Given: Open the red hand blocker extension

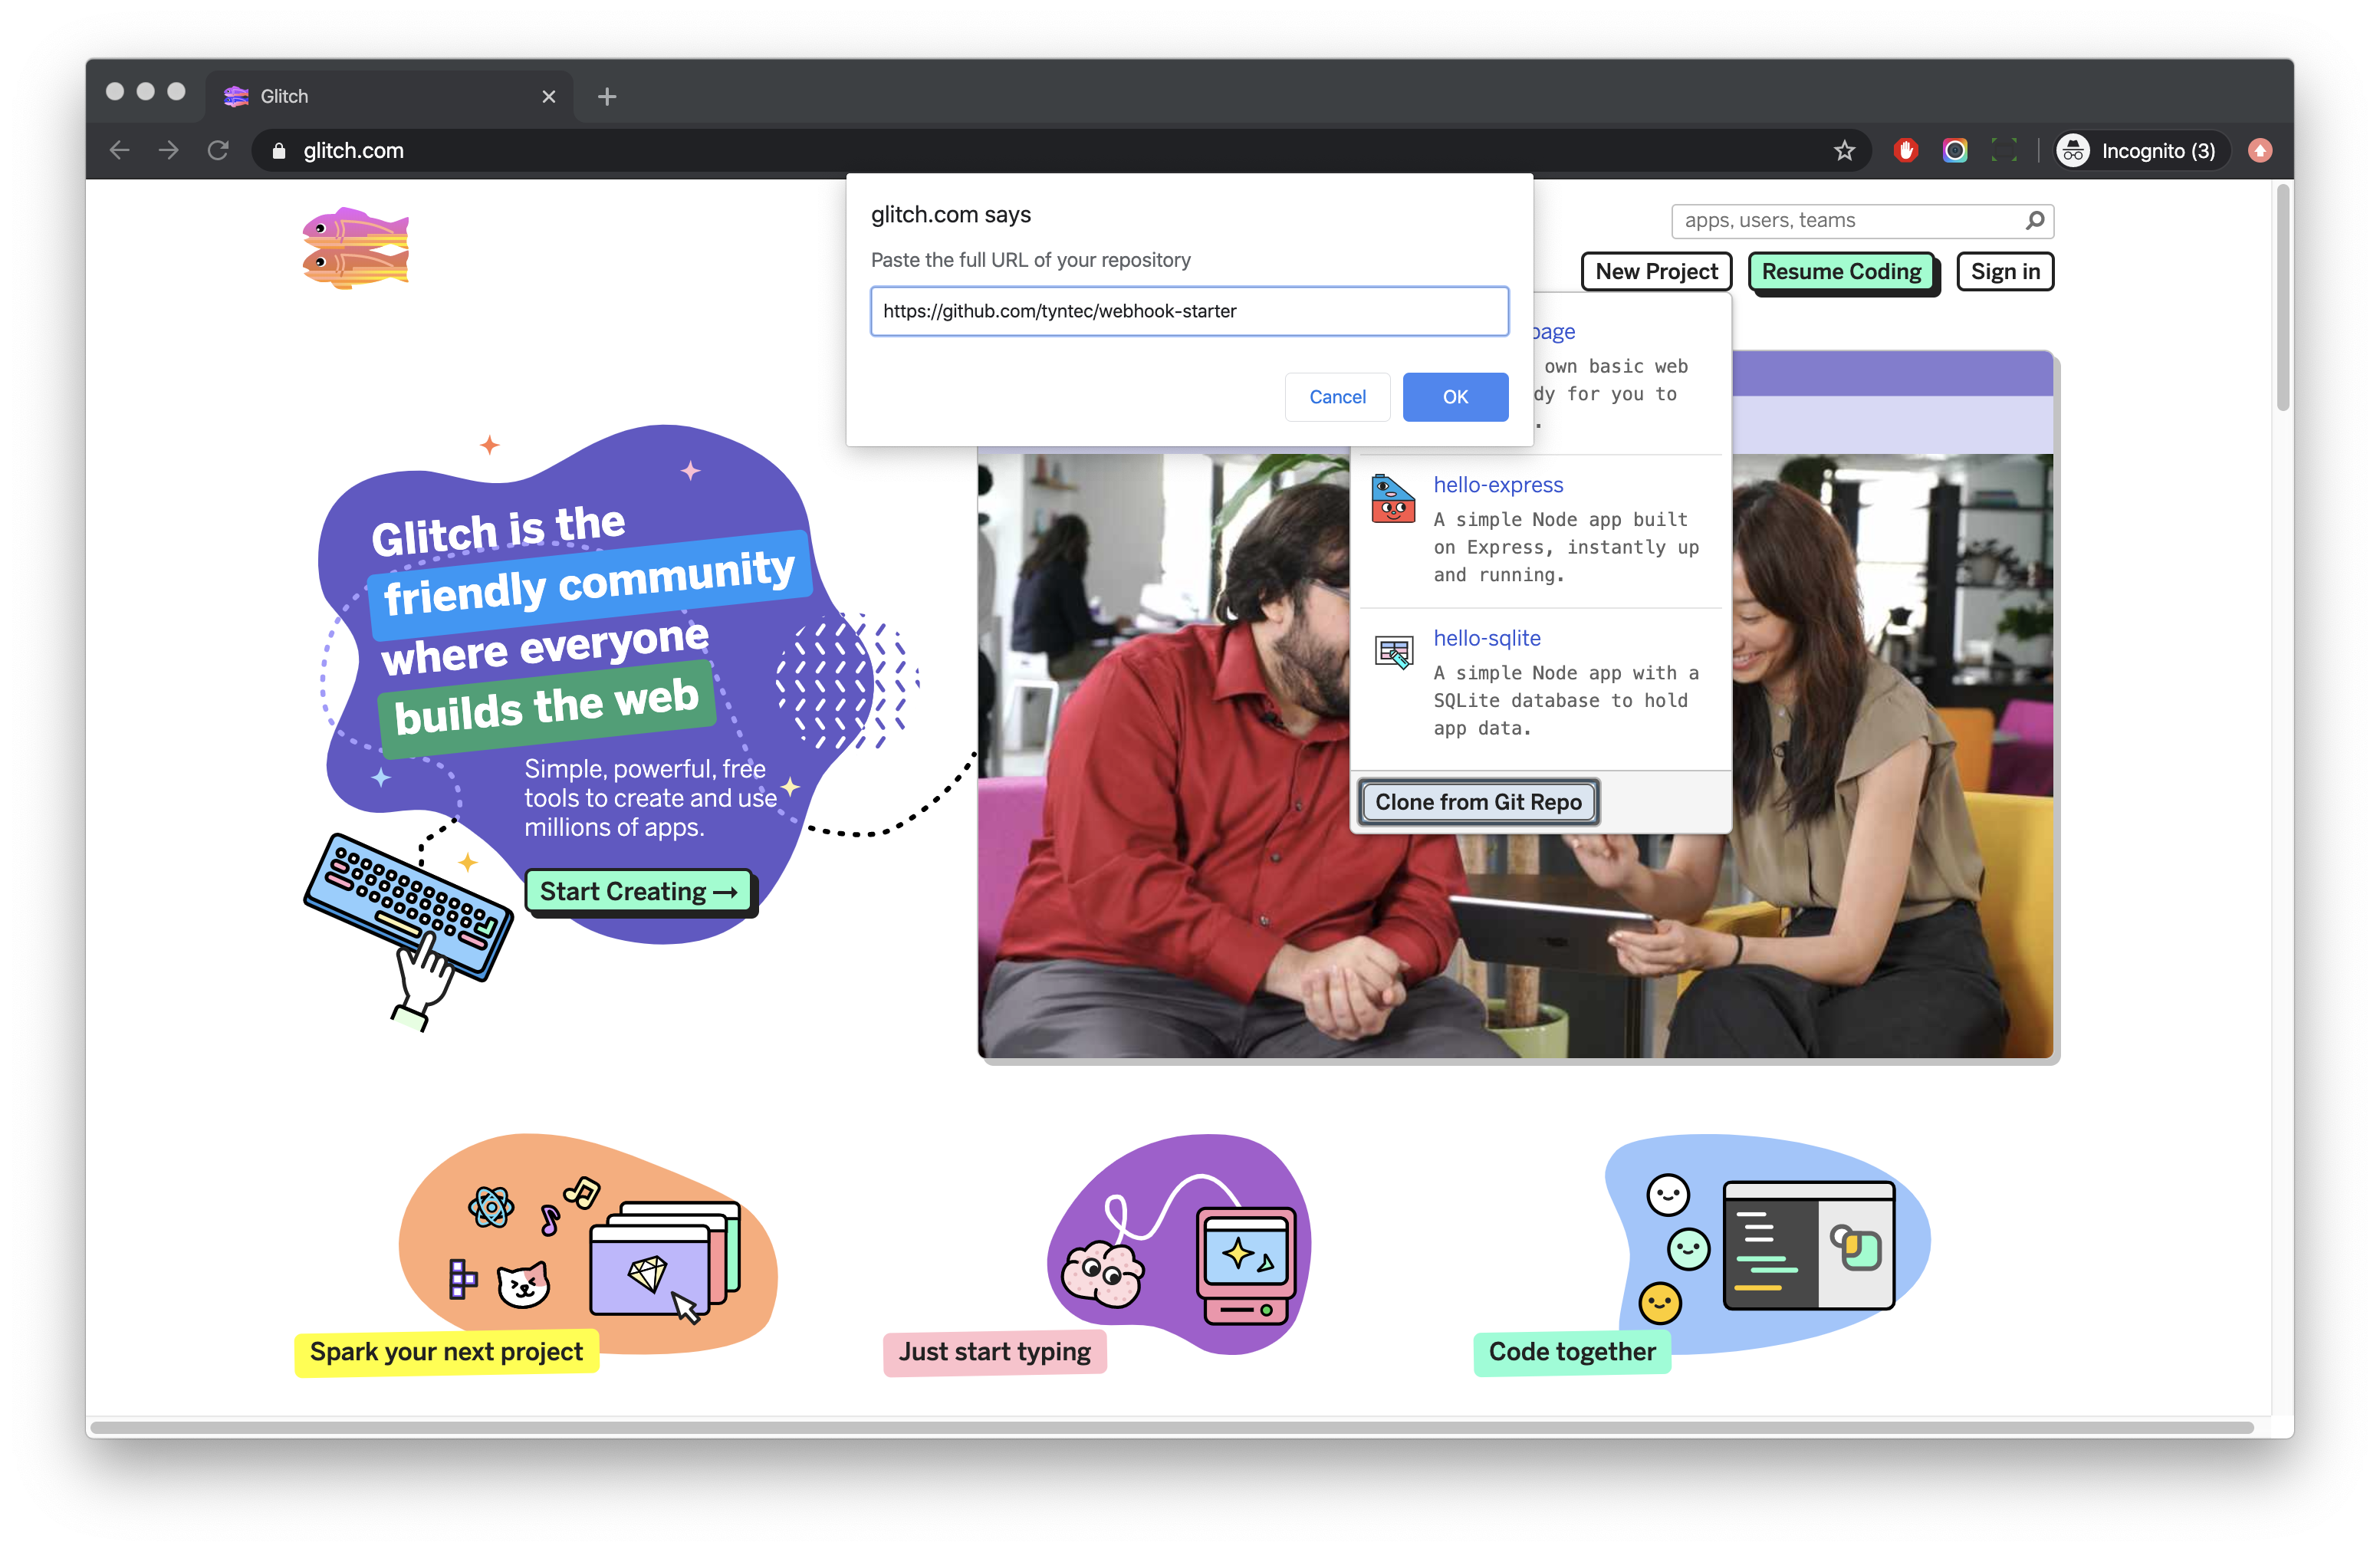Looking at the screenshot, I should (1905, 151).
